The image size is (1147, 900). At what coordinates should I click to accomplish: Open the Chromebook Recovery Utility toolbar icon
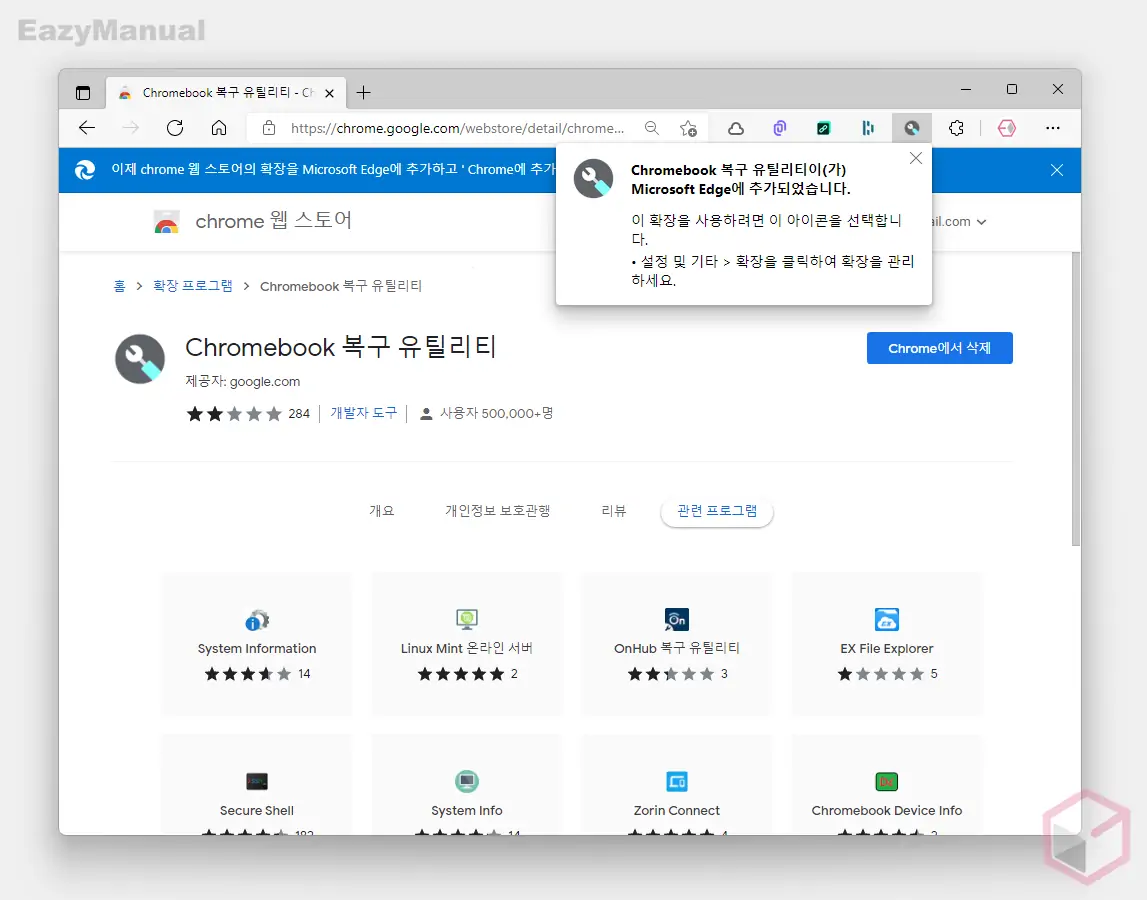(911, 128)
